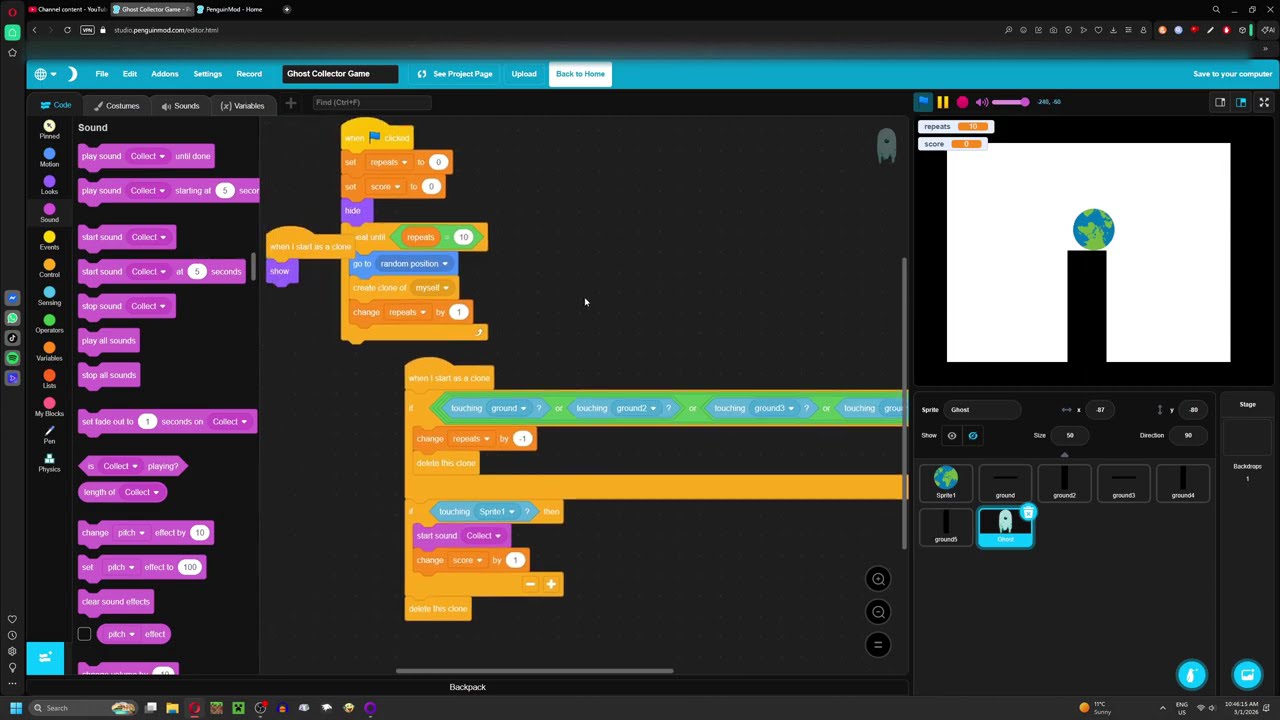
Task: Click the minus on the if block
Action: (x=530, y=585)
